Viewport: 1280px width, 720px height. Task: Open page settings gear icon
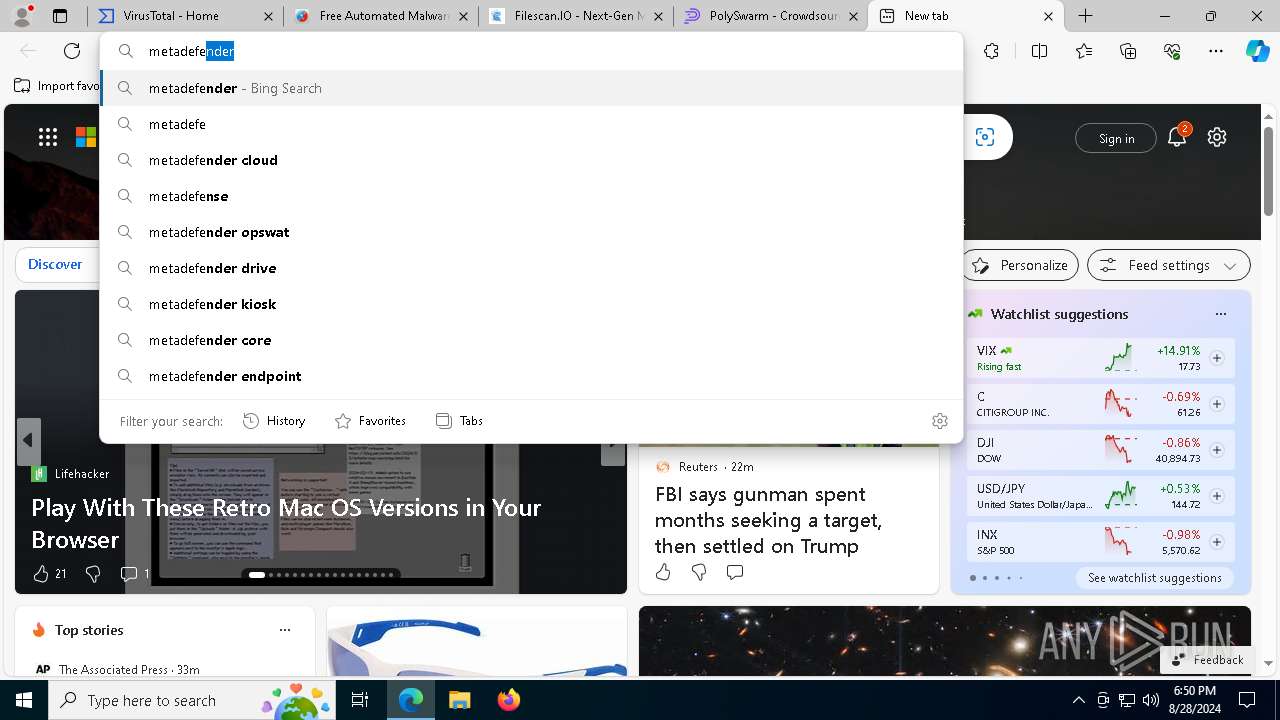coord(1217,137)
